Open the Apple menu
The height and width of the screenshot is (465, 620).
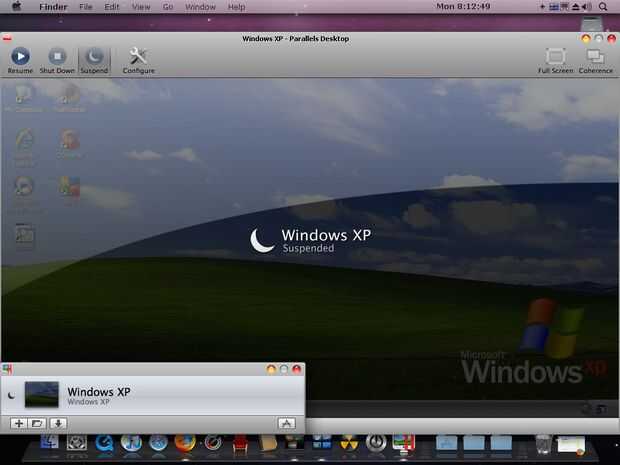tap(17, 6)
